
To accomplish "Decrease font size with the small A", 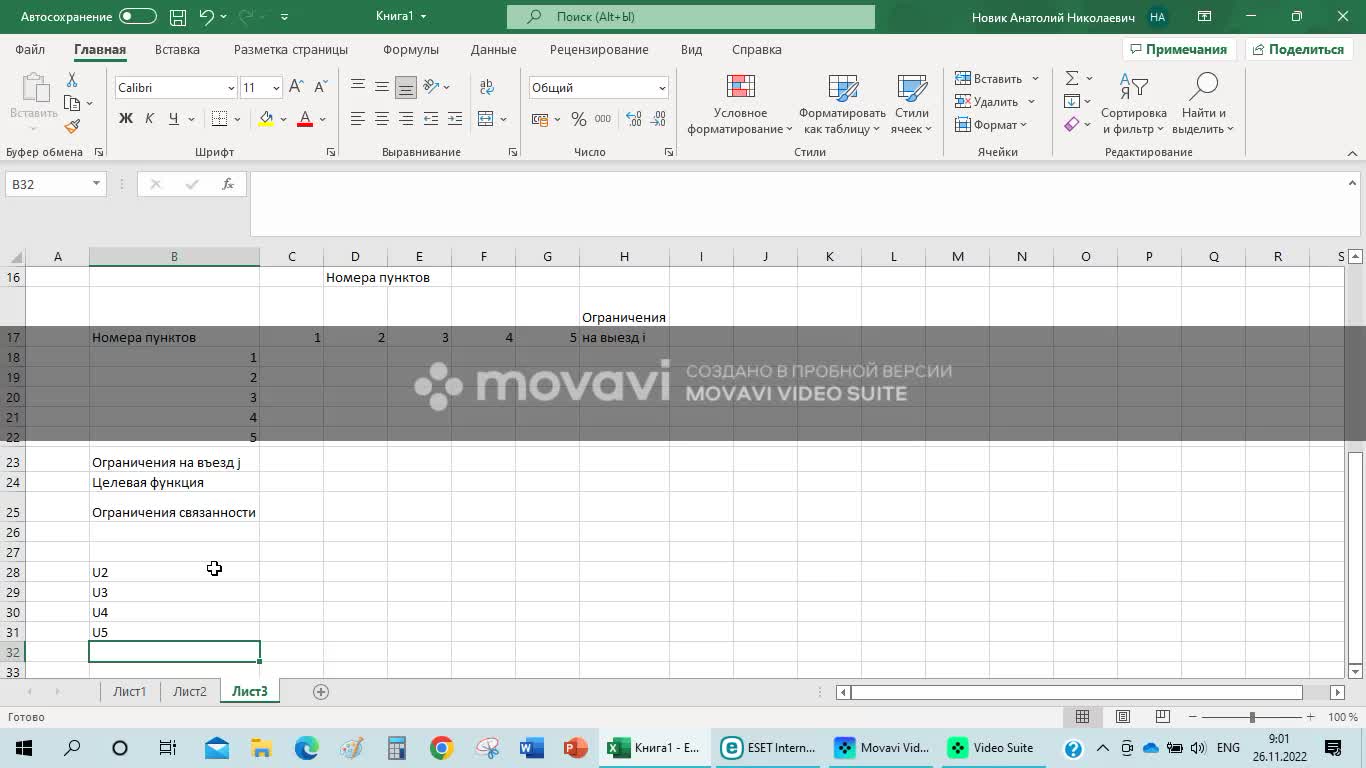I will point(320,87).
